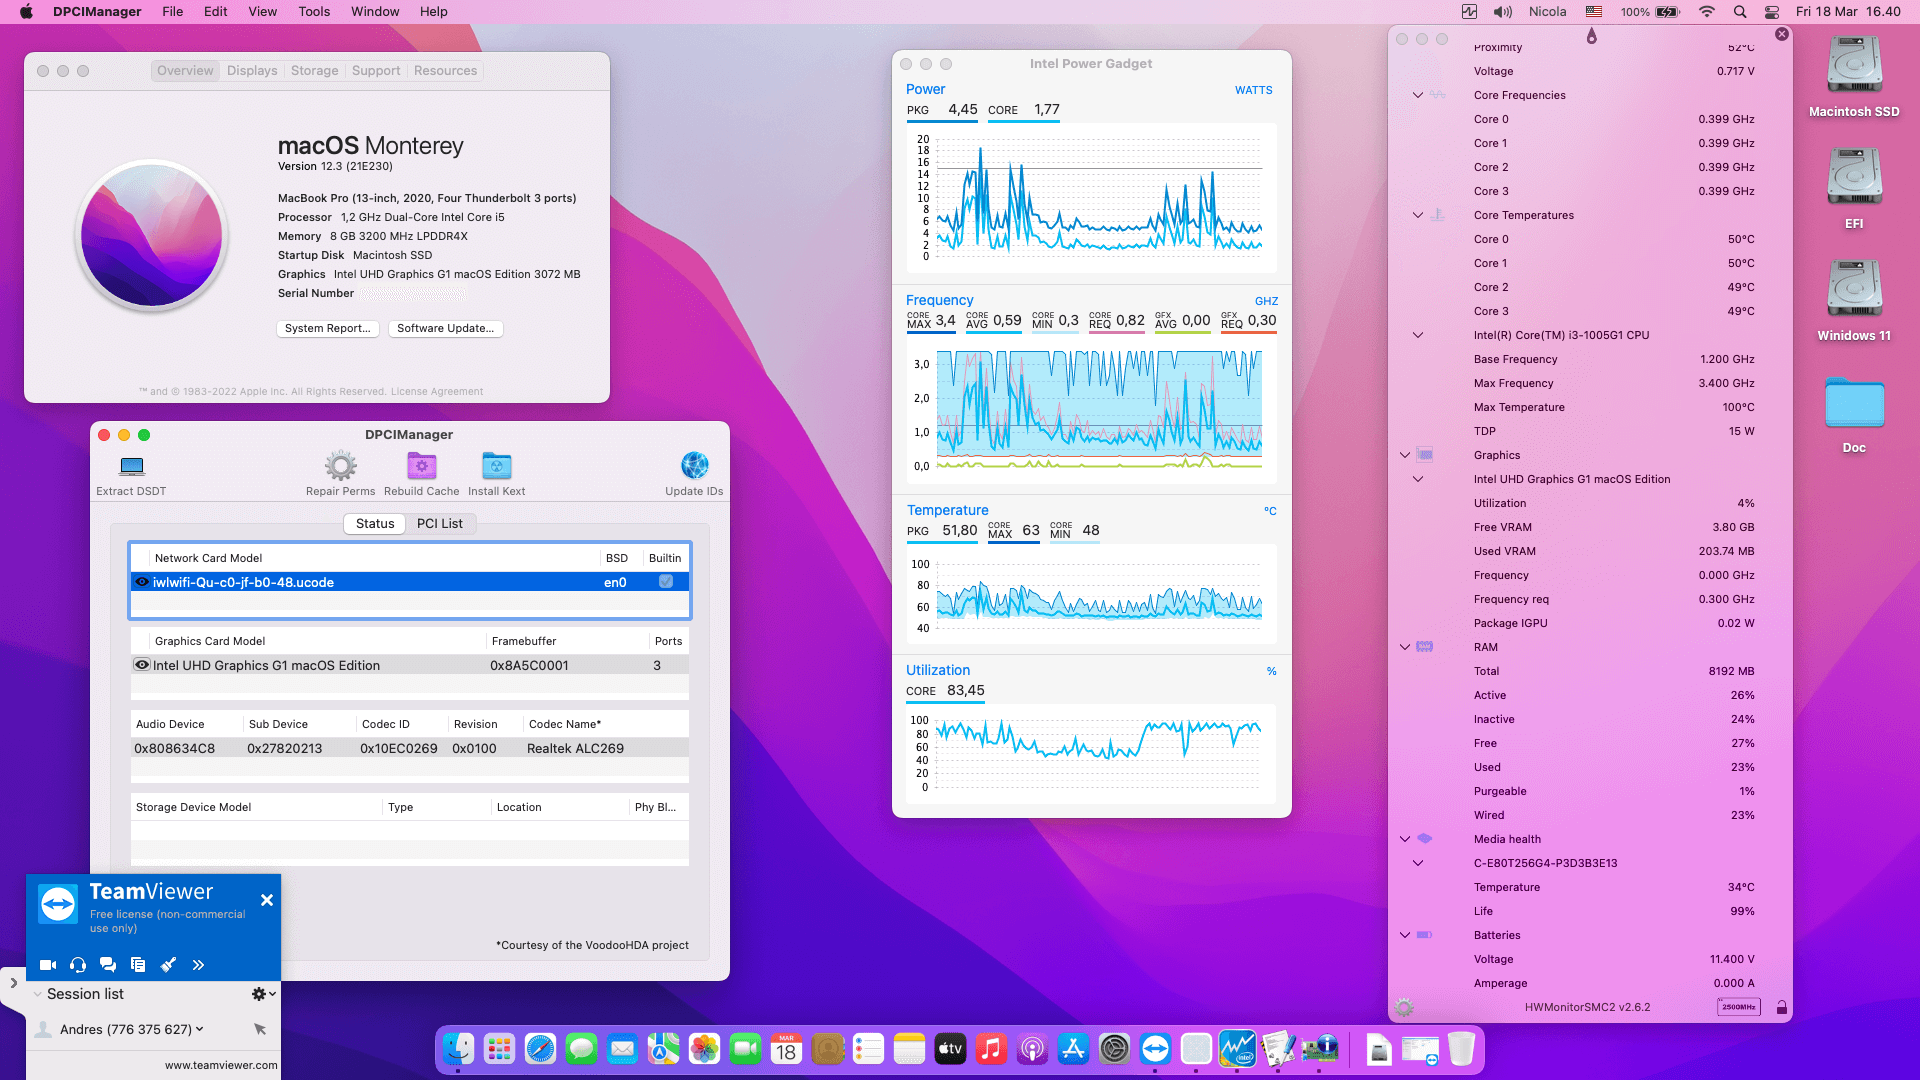Click the Repair Perms gear icon

tap(341, 466)
